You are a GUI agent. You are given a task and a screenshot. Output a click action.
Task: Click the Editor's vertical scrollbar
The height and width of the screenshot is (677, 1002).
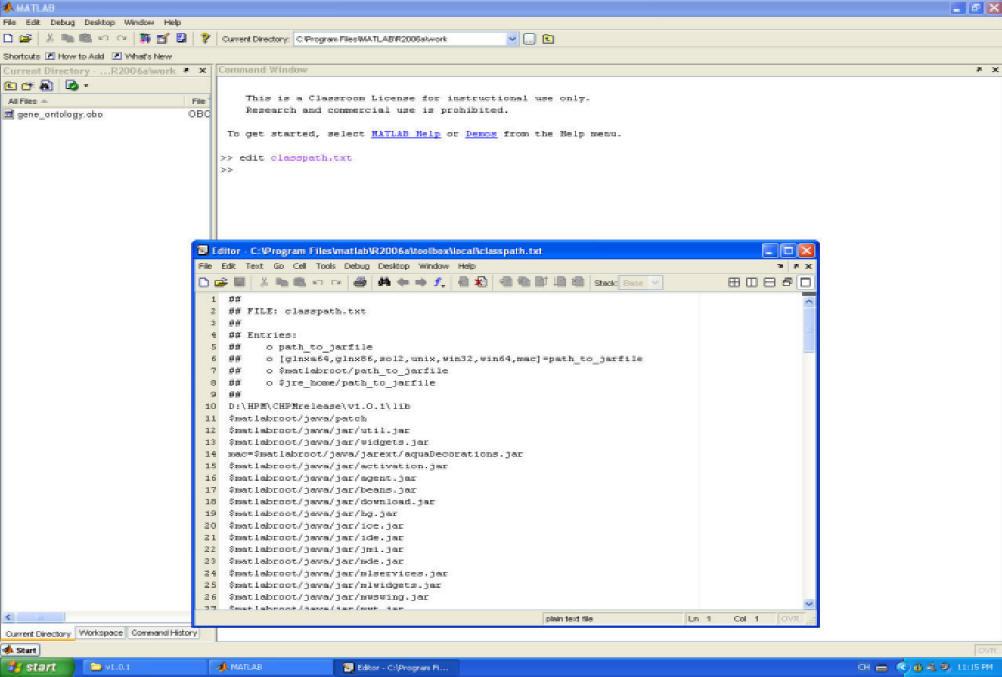[808, 450]
